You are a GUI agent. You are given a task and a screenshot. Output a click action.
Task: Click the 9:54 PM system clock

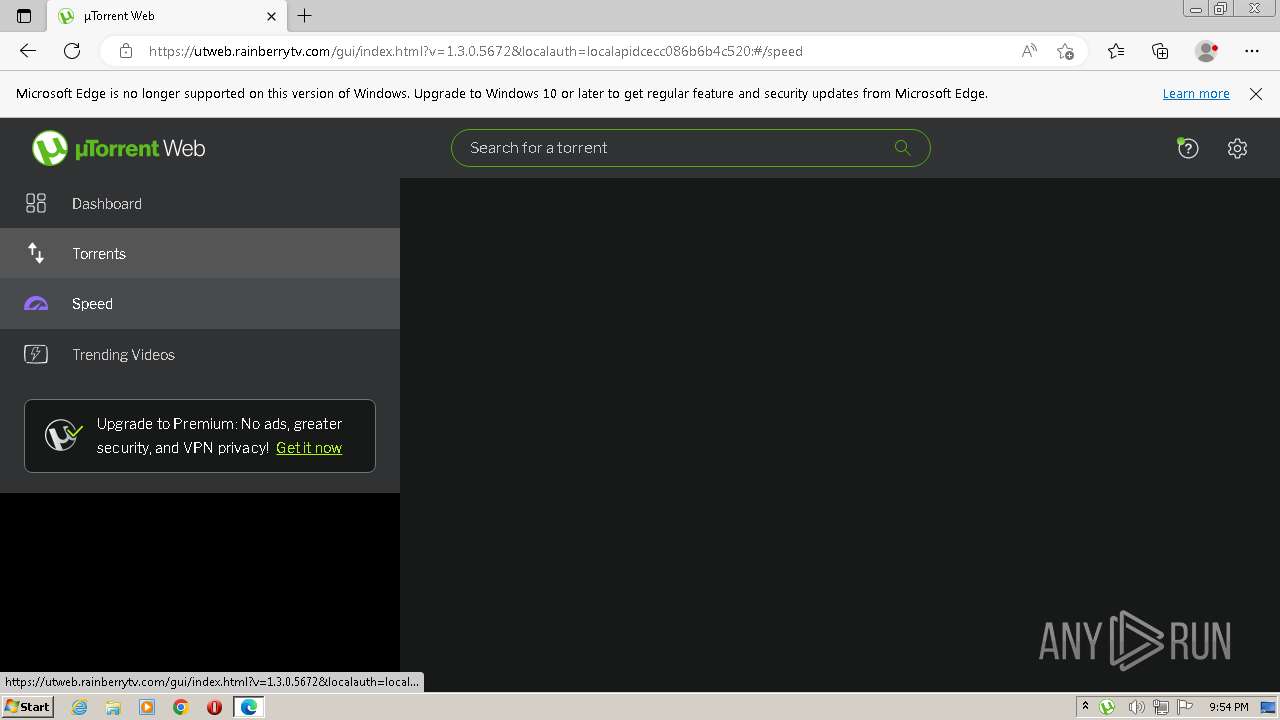[x=1228, y=707]
